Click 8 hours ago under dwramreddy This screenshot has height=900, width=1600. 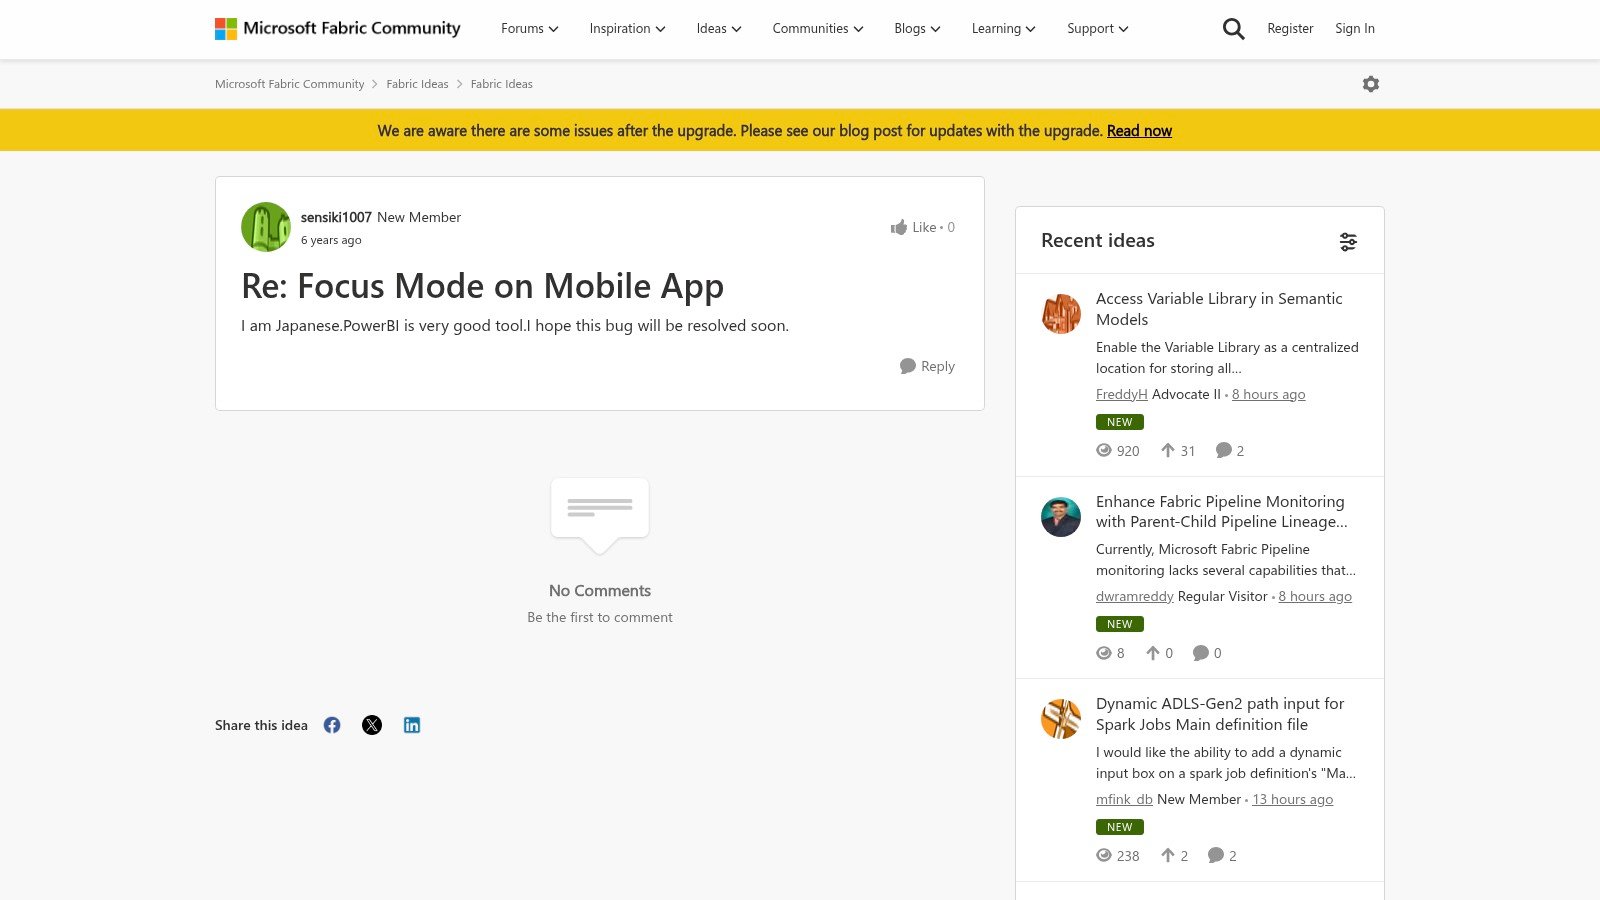pos(1315,596)
